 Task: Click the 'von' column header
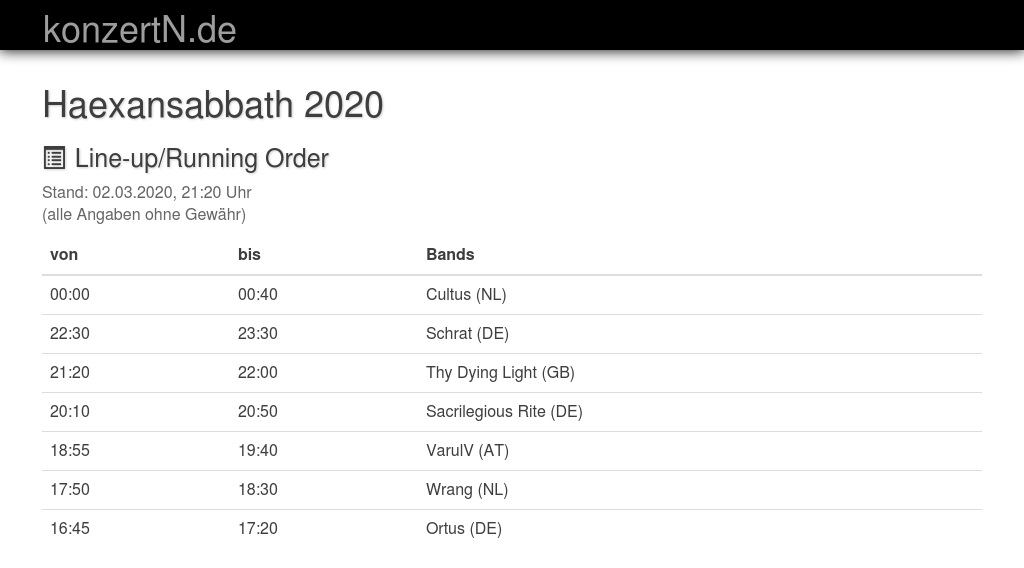coord(64,254)
